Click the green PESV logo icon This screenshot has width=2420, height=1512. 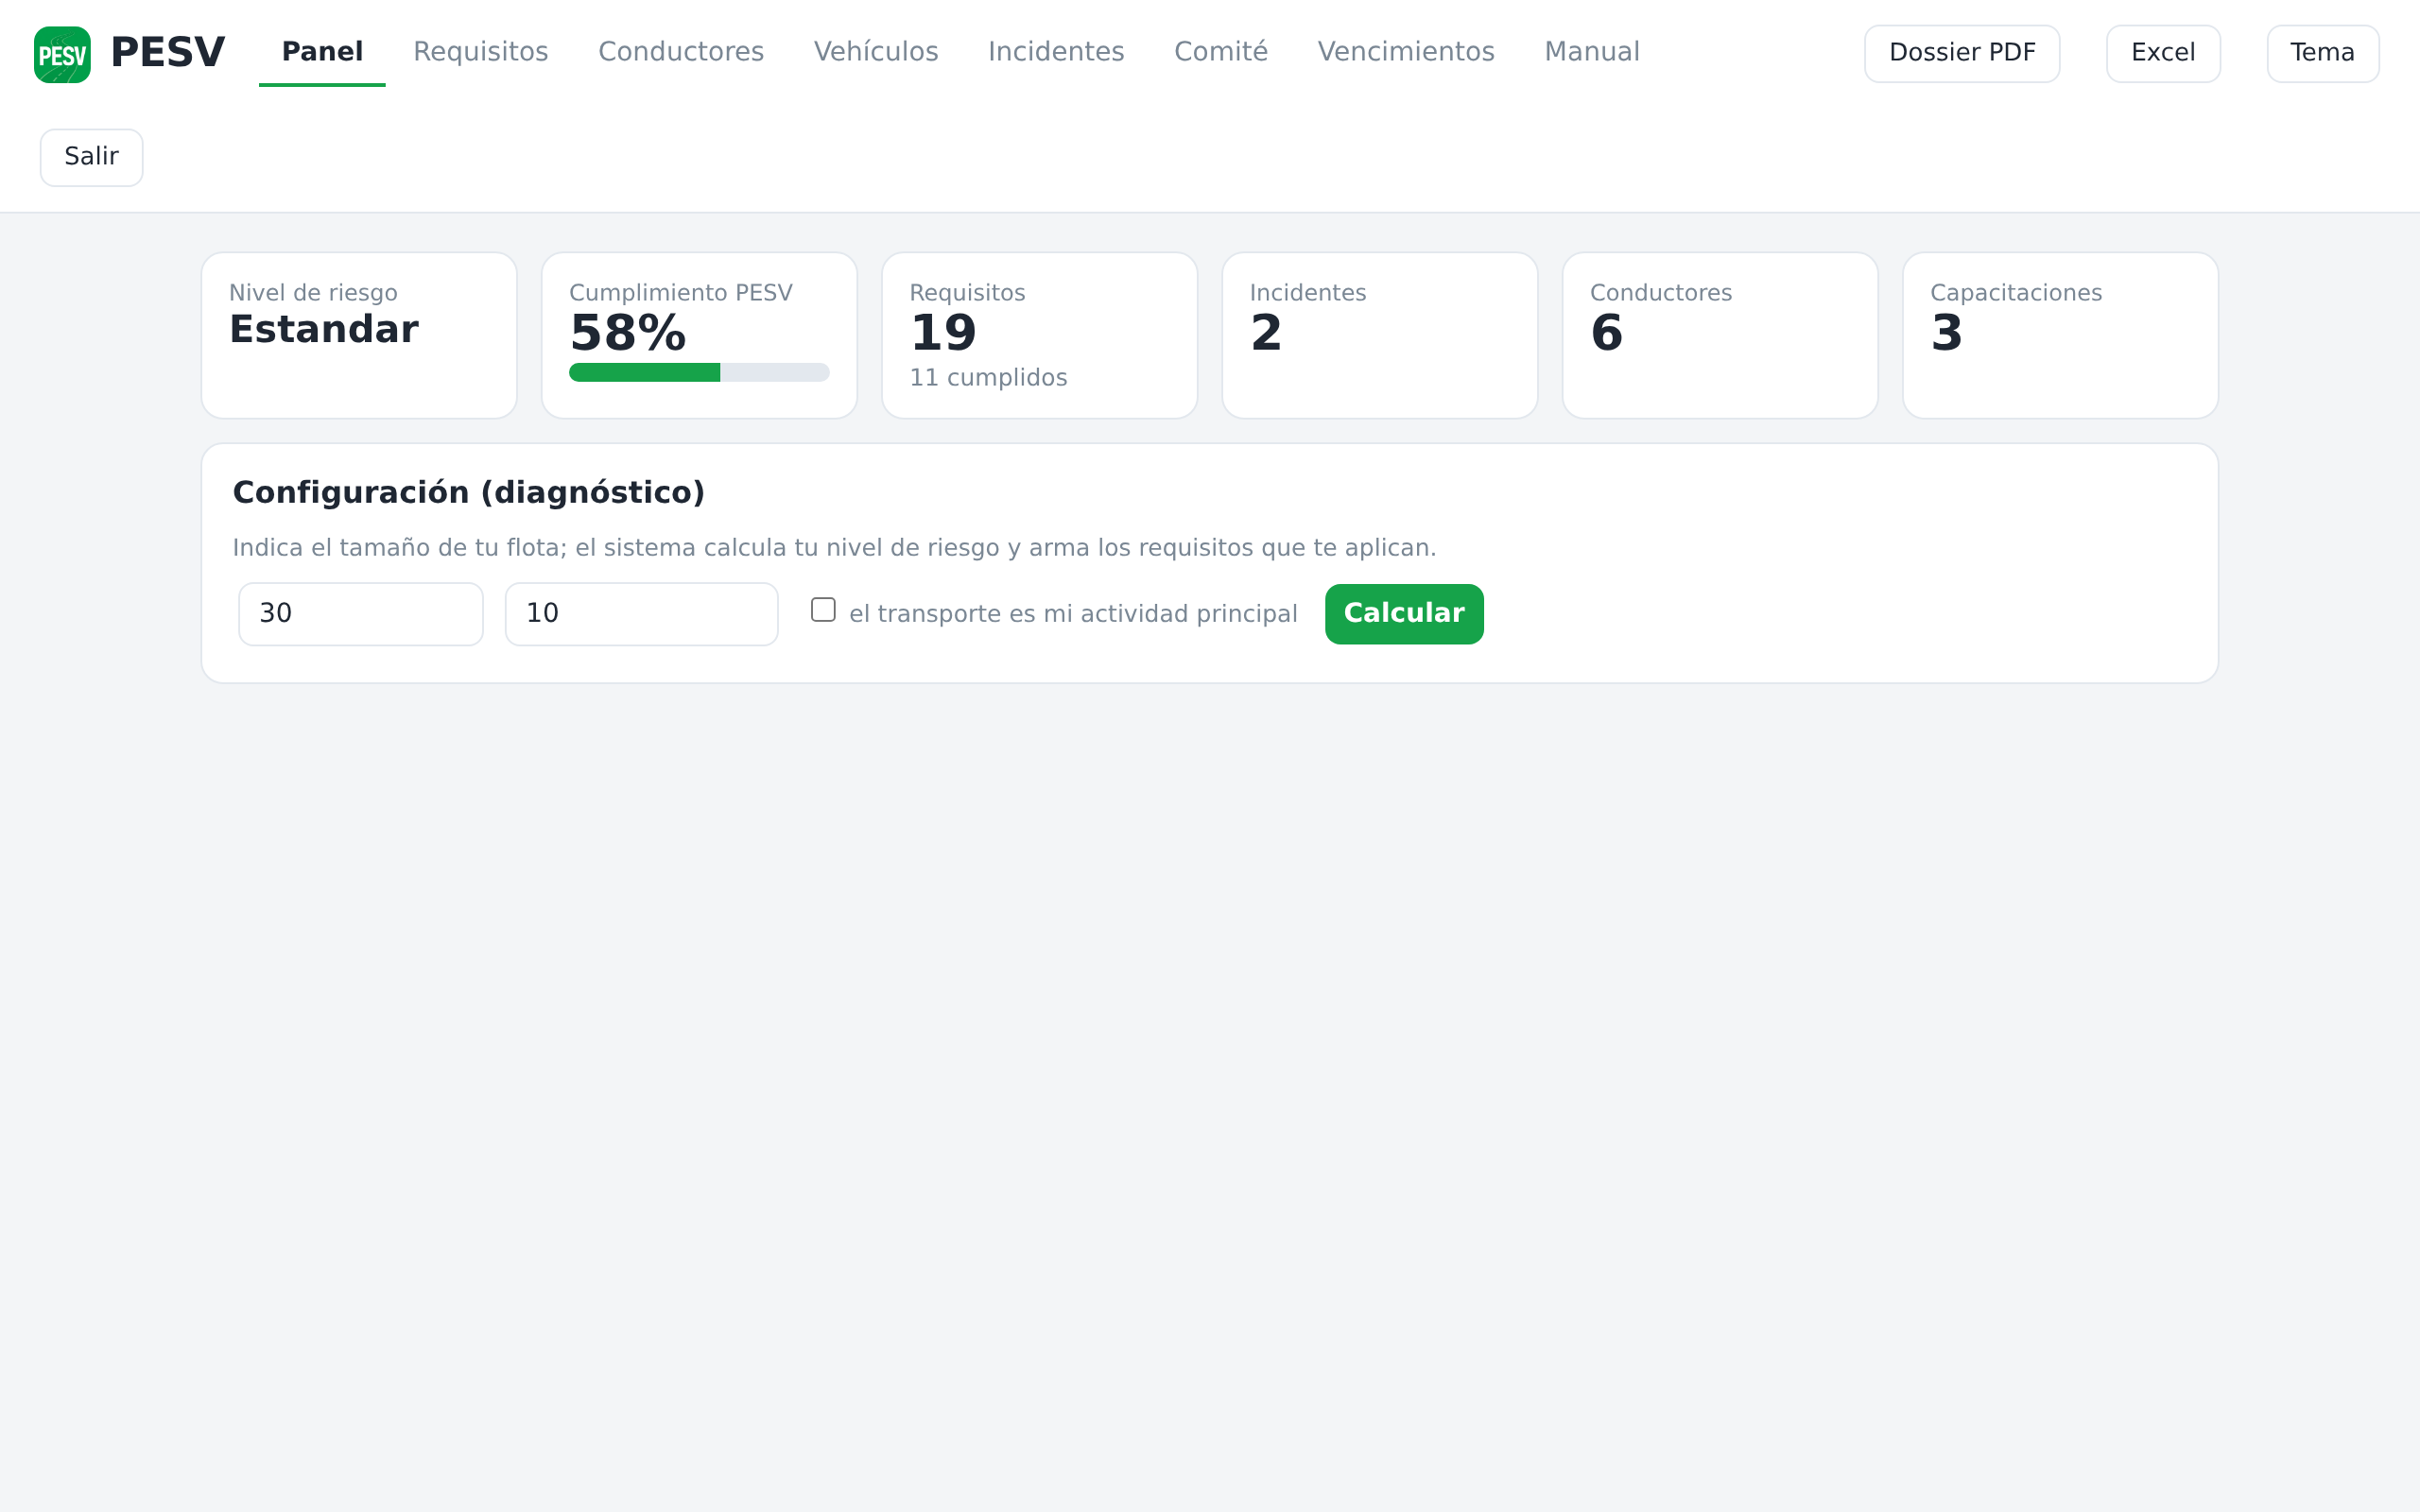click(62, 54)
